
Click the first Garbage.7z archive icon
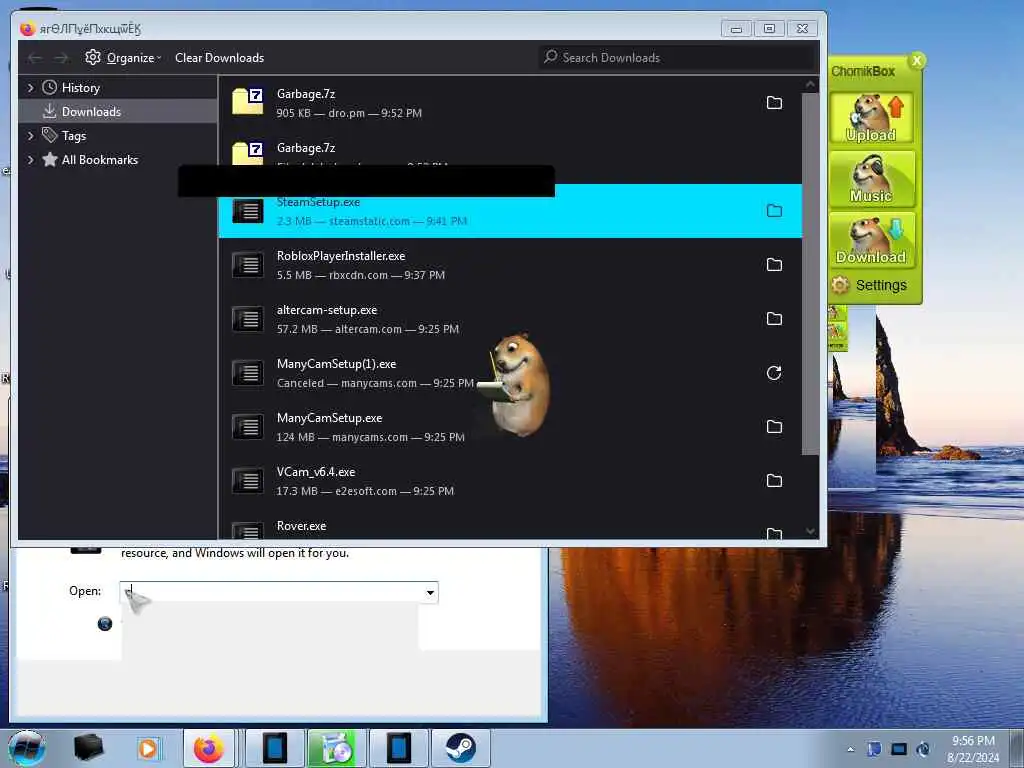248,101
